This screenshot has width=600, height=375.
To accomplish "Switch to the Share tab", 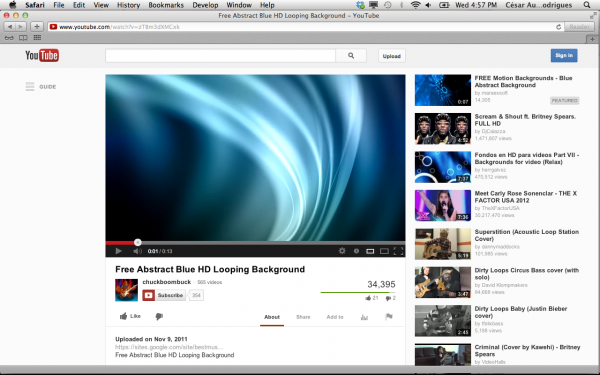I will pos(303,317).
